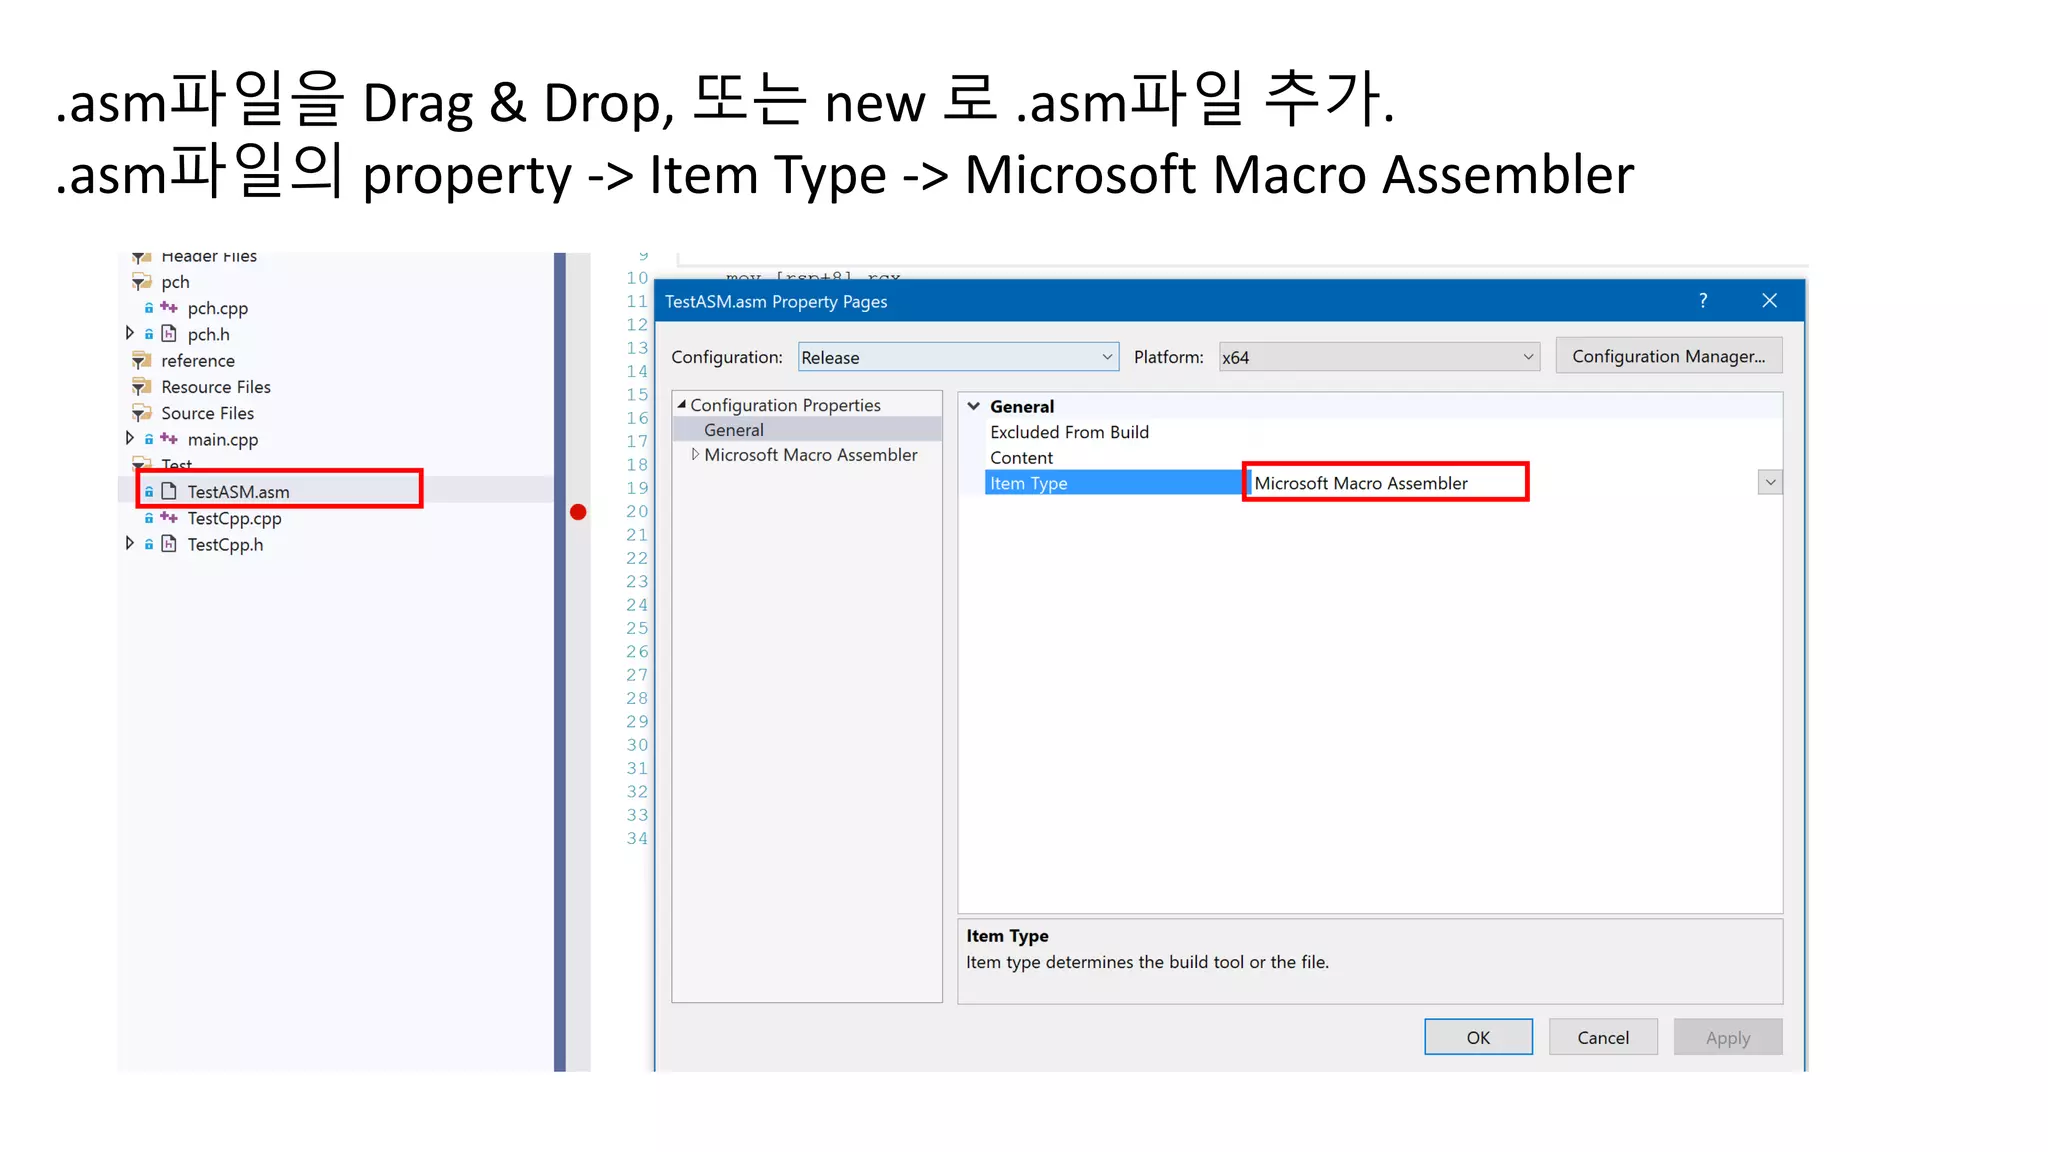Viewport: 2048px width, 1152px height.
Task: Click line number 20 in the editor gutter
Action: click(637, 512)
